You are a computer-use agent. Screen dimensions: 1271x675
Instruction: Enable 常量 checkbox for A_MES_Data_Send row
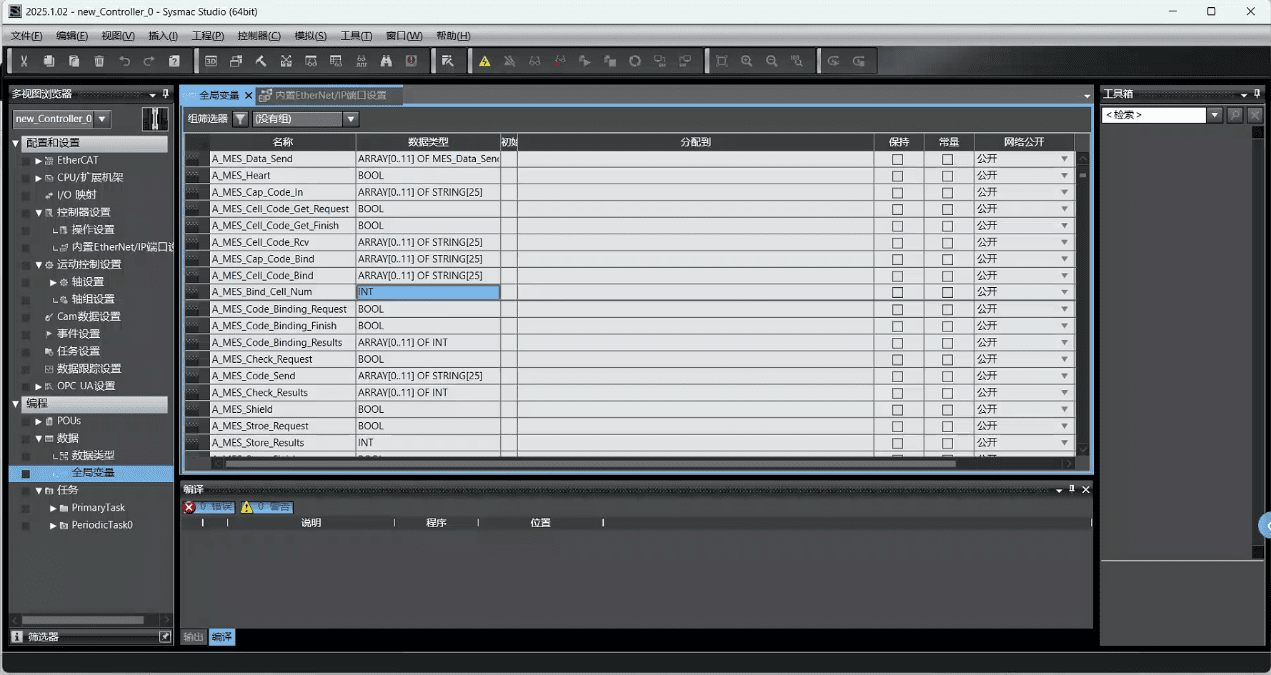click(947, 159)
